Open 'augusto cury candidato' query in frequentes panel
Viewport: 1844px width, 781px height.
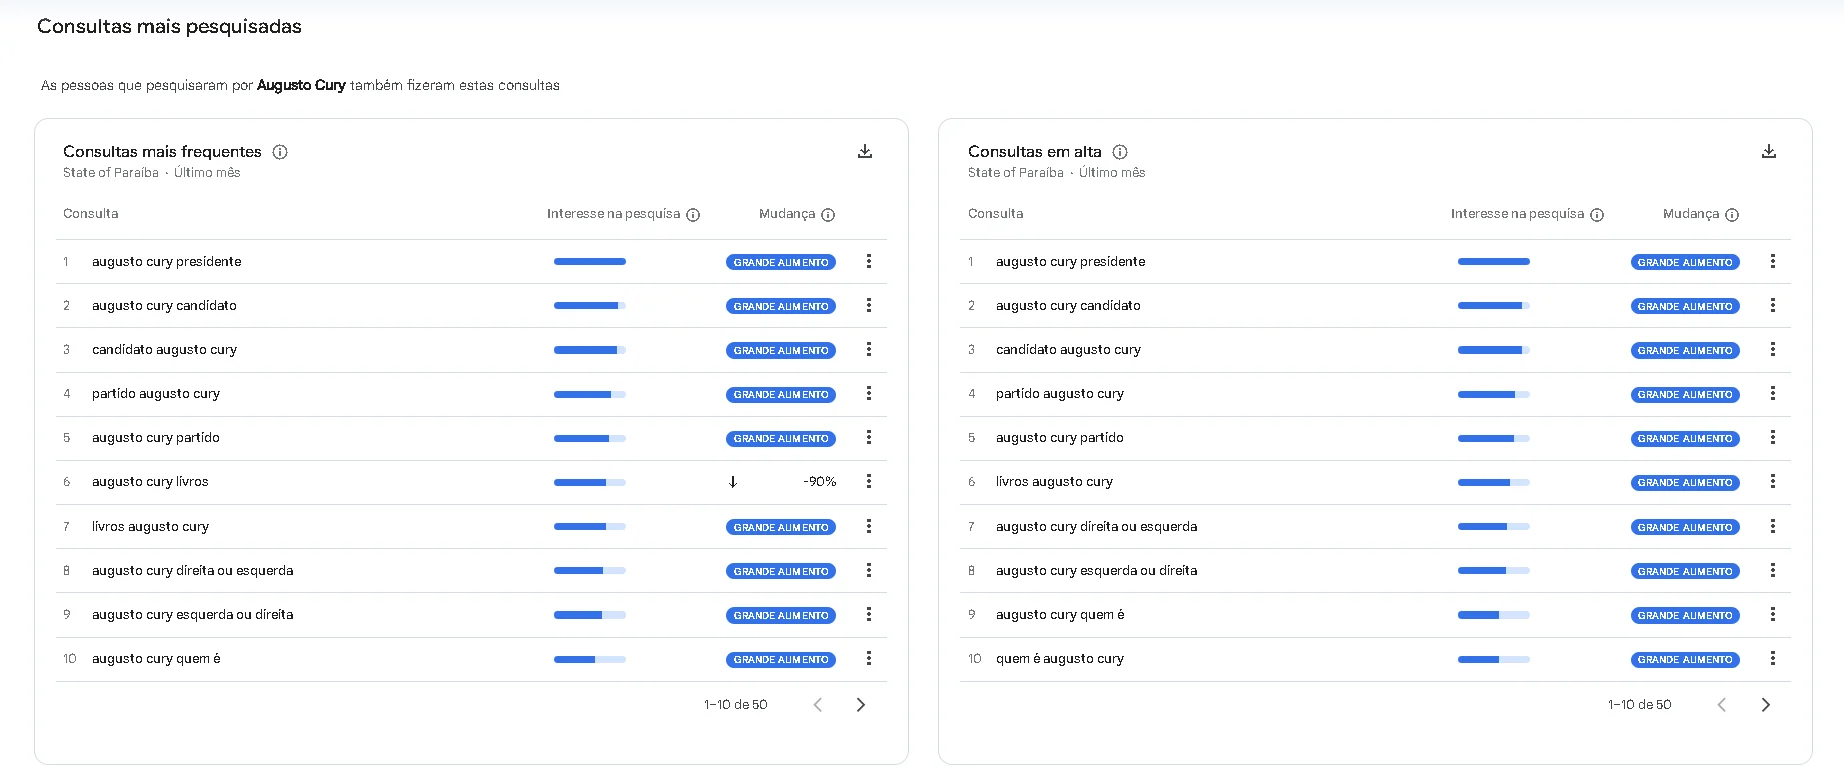tap(164, 306)
